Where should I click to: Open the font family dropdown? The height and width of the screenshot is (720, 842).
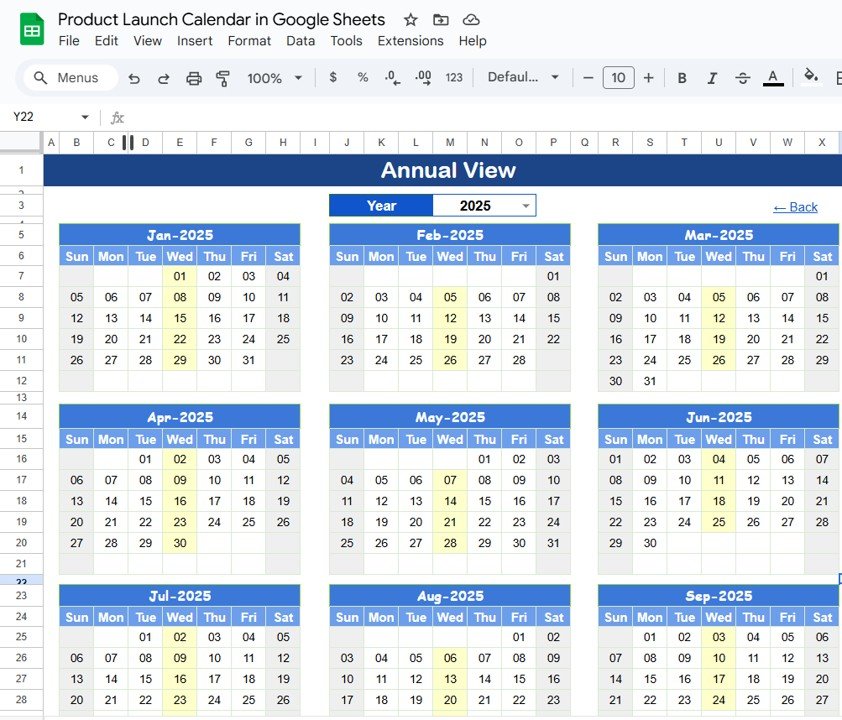tap(523, 77)
